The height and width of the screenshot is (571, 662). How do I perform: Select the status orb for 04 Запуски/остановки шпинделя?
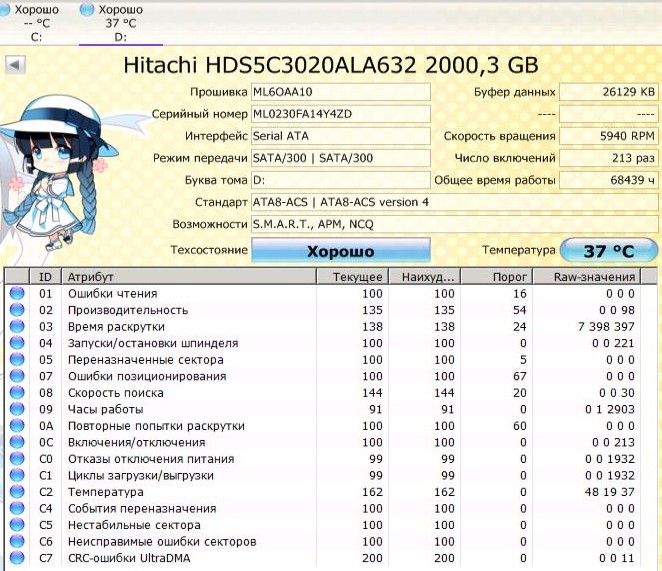point(17,343)
